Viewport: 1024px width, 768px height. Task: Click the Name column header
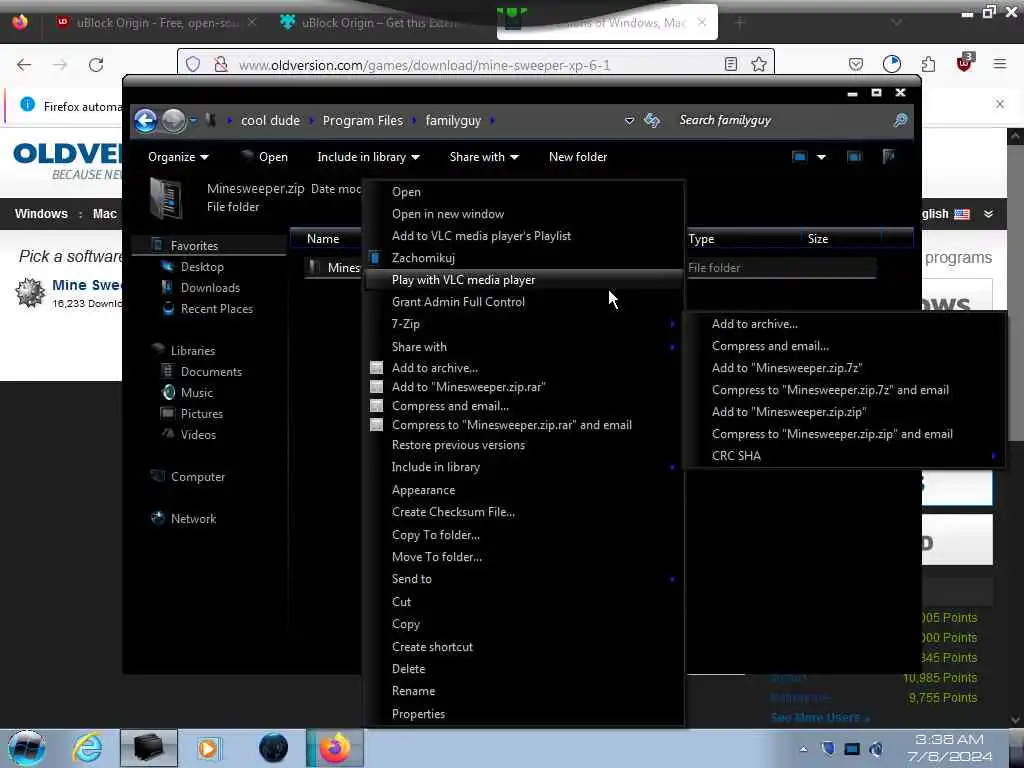pos(323,239)
